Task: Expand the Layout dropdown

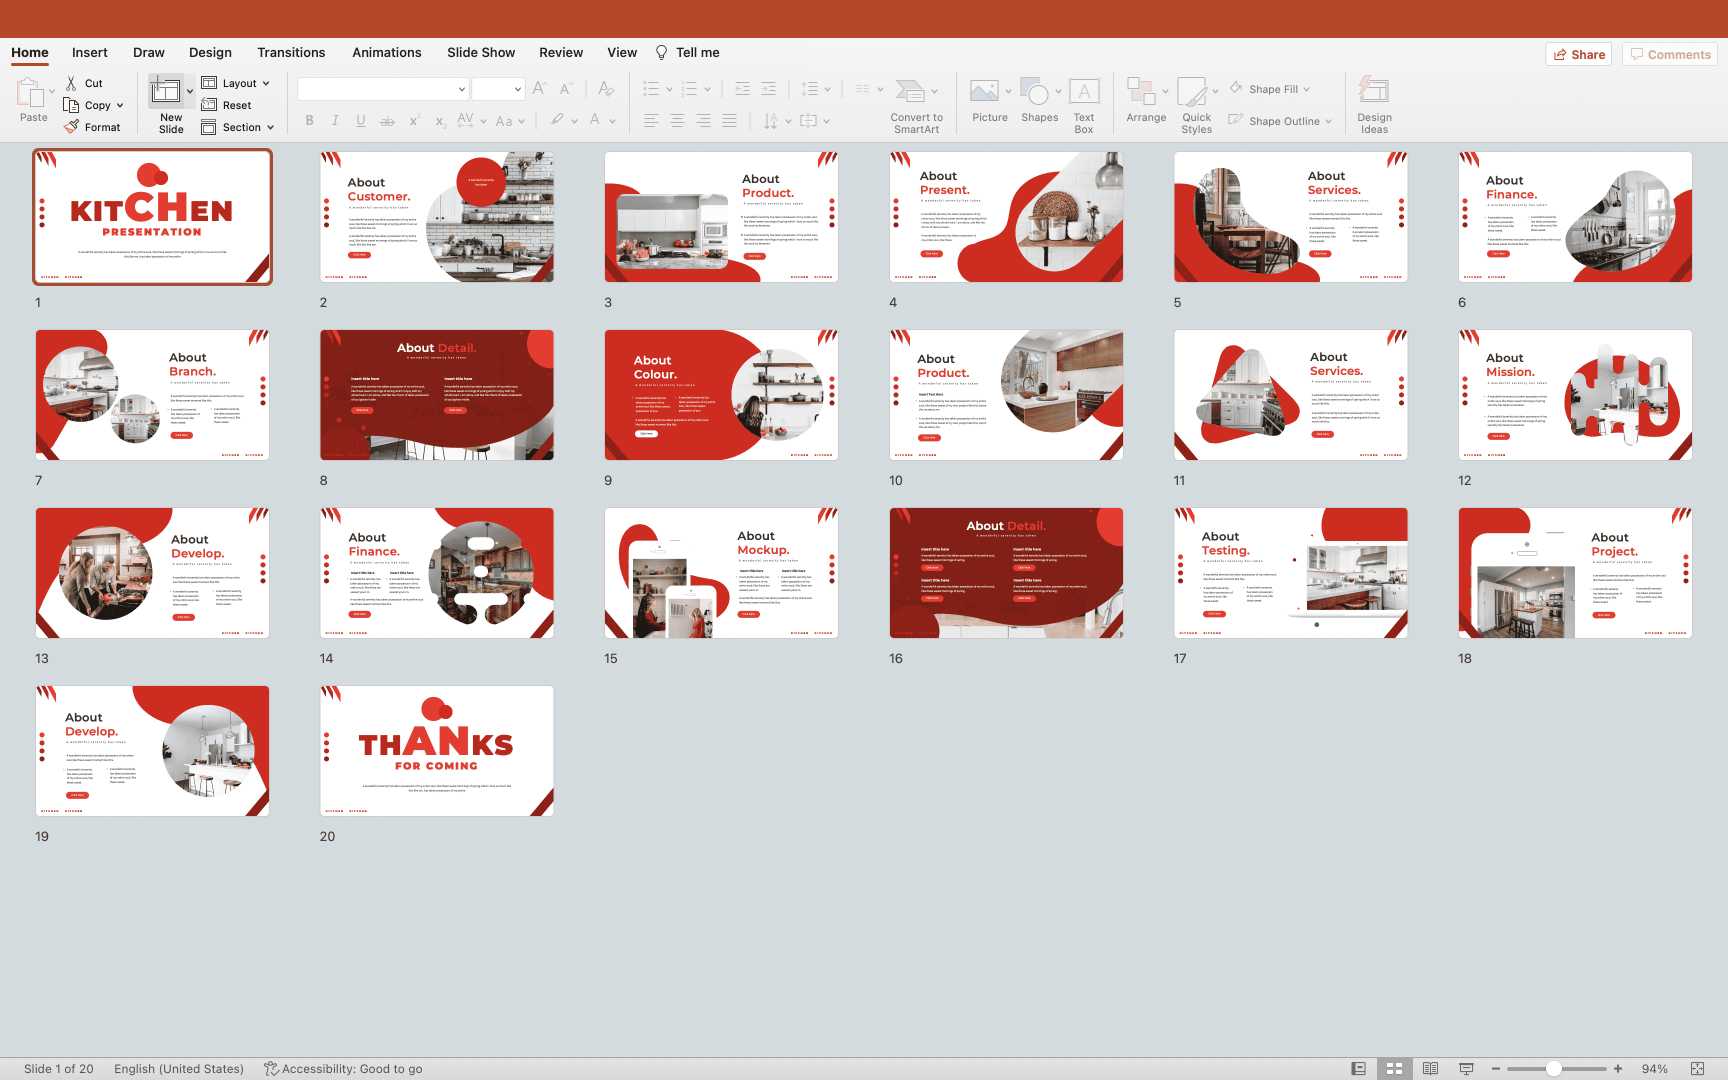Action: tap(266, 84)
